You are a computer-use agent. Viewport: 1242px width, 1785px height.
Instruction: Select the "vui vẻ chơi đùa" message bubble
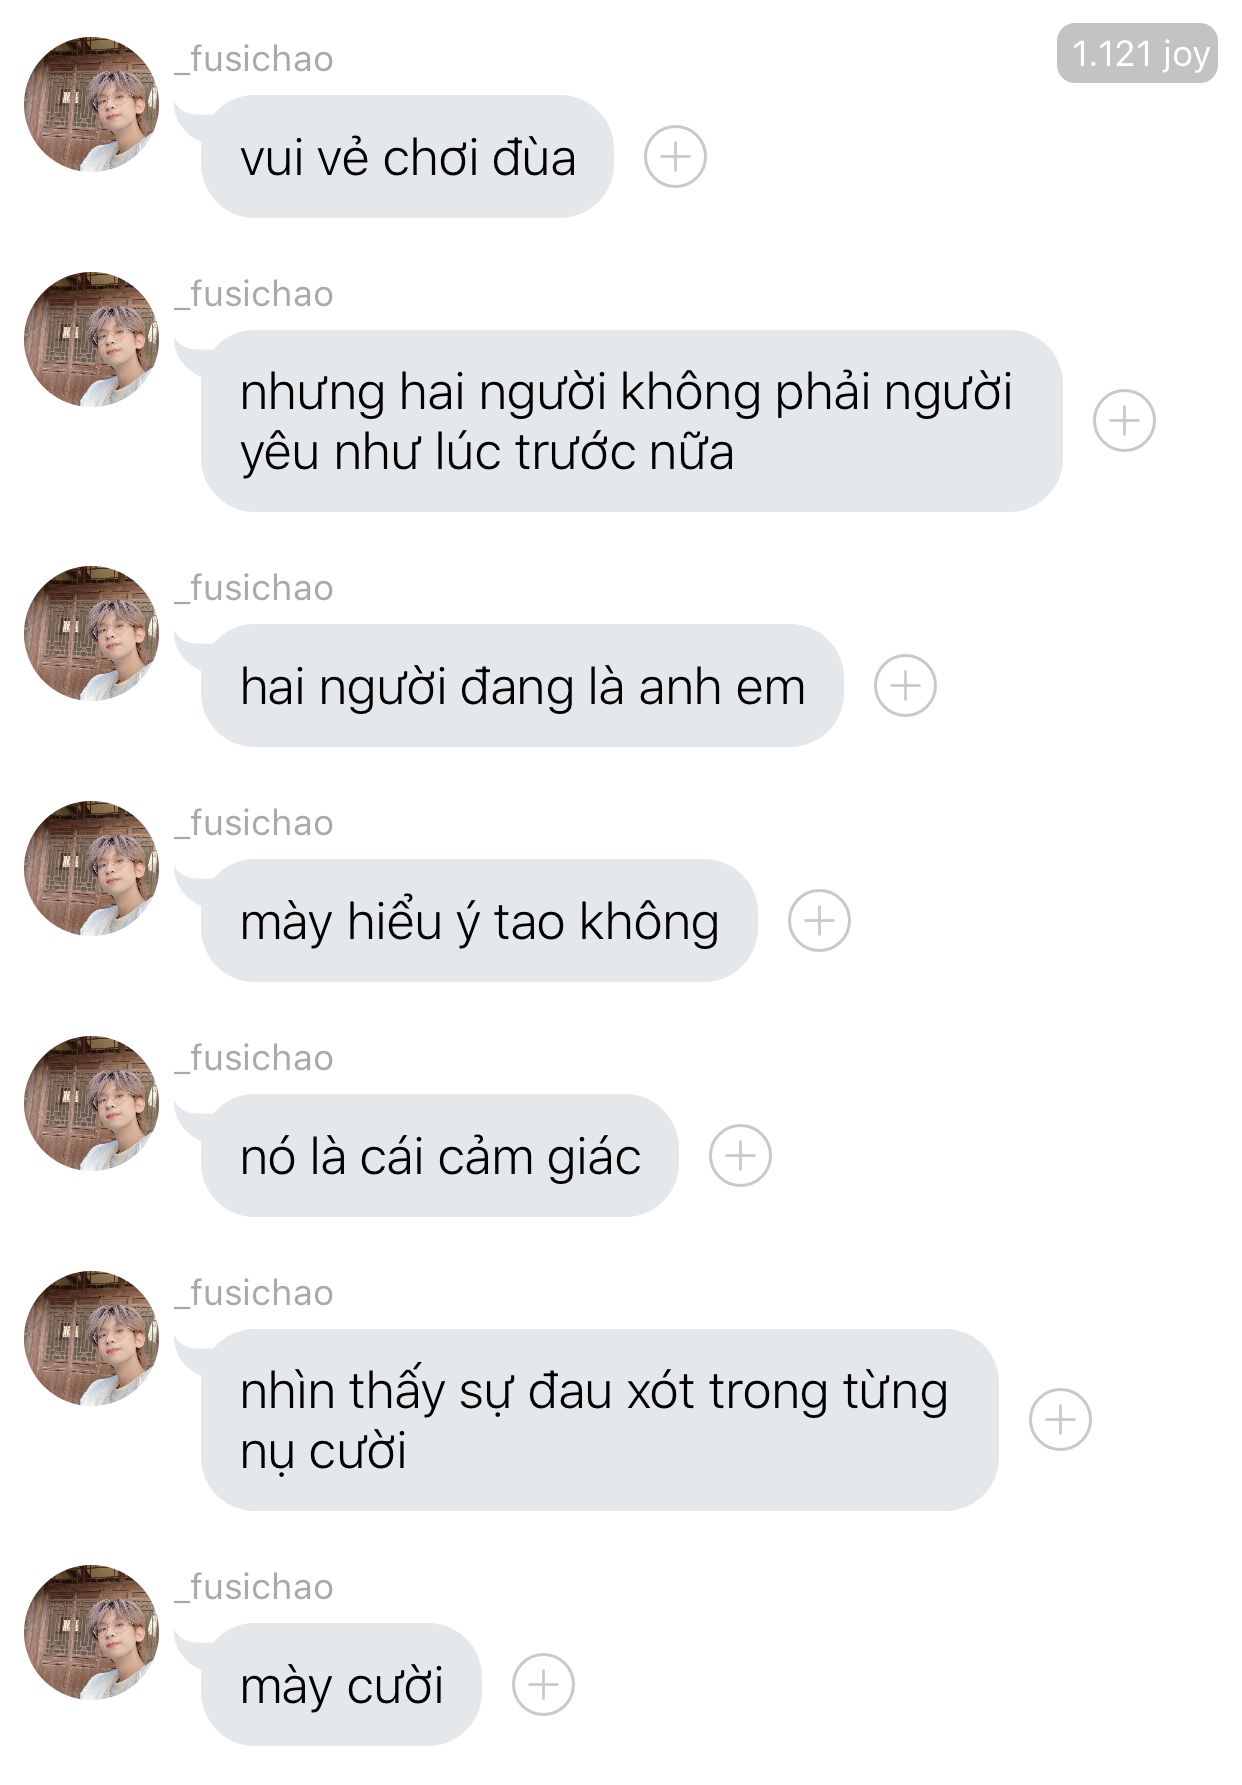[407, 157]
